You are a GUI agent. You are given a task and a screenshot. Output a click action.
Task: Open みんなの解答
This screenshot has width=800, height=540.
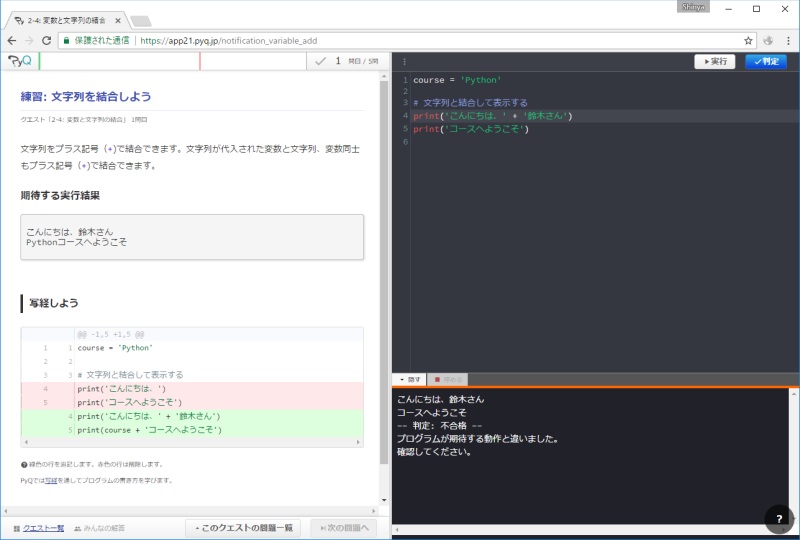(99, 528)
